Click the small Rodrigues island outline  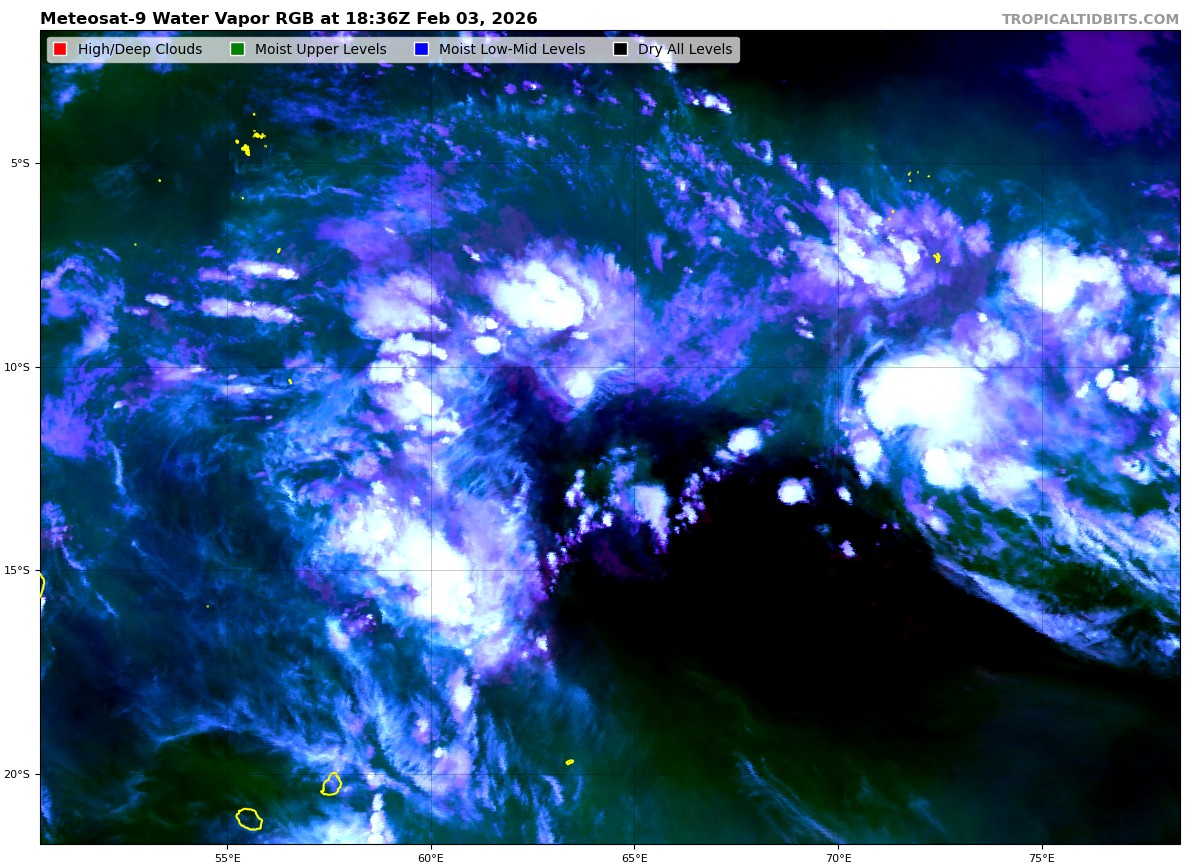570,762
